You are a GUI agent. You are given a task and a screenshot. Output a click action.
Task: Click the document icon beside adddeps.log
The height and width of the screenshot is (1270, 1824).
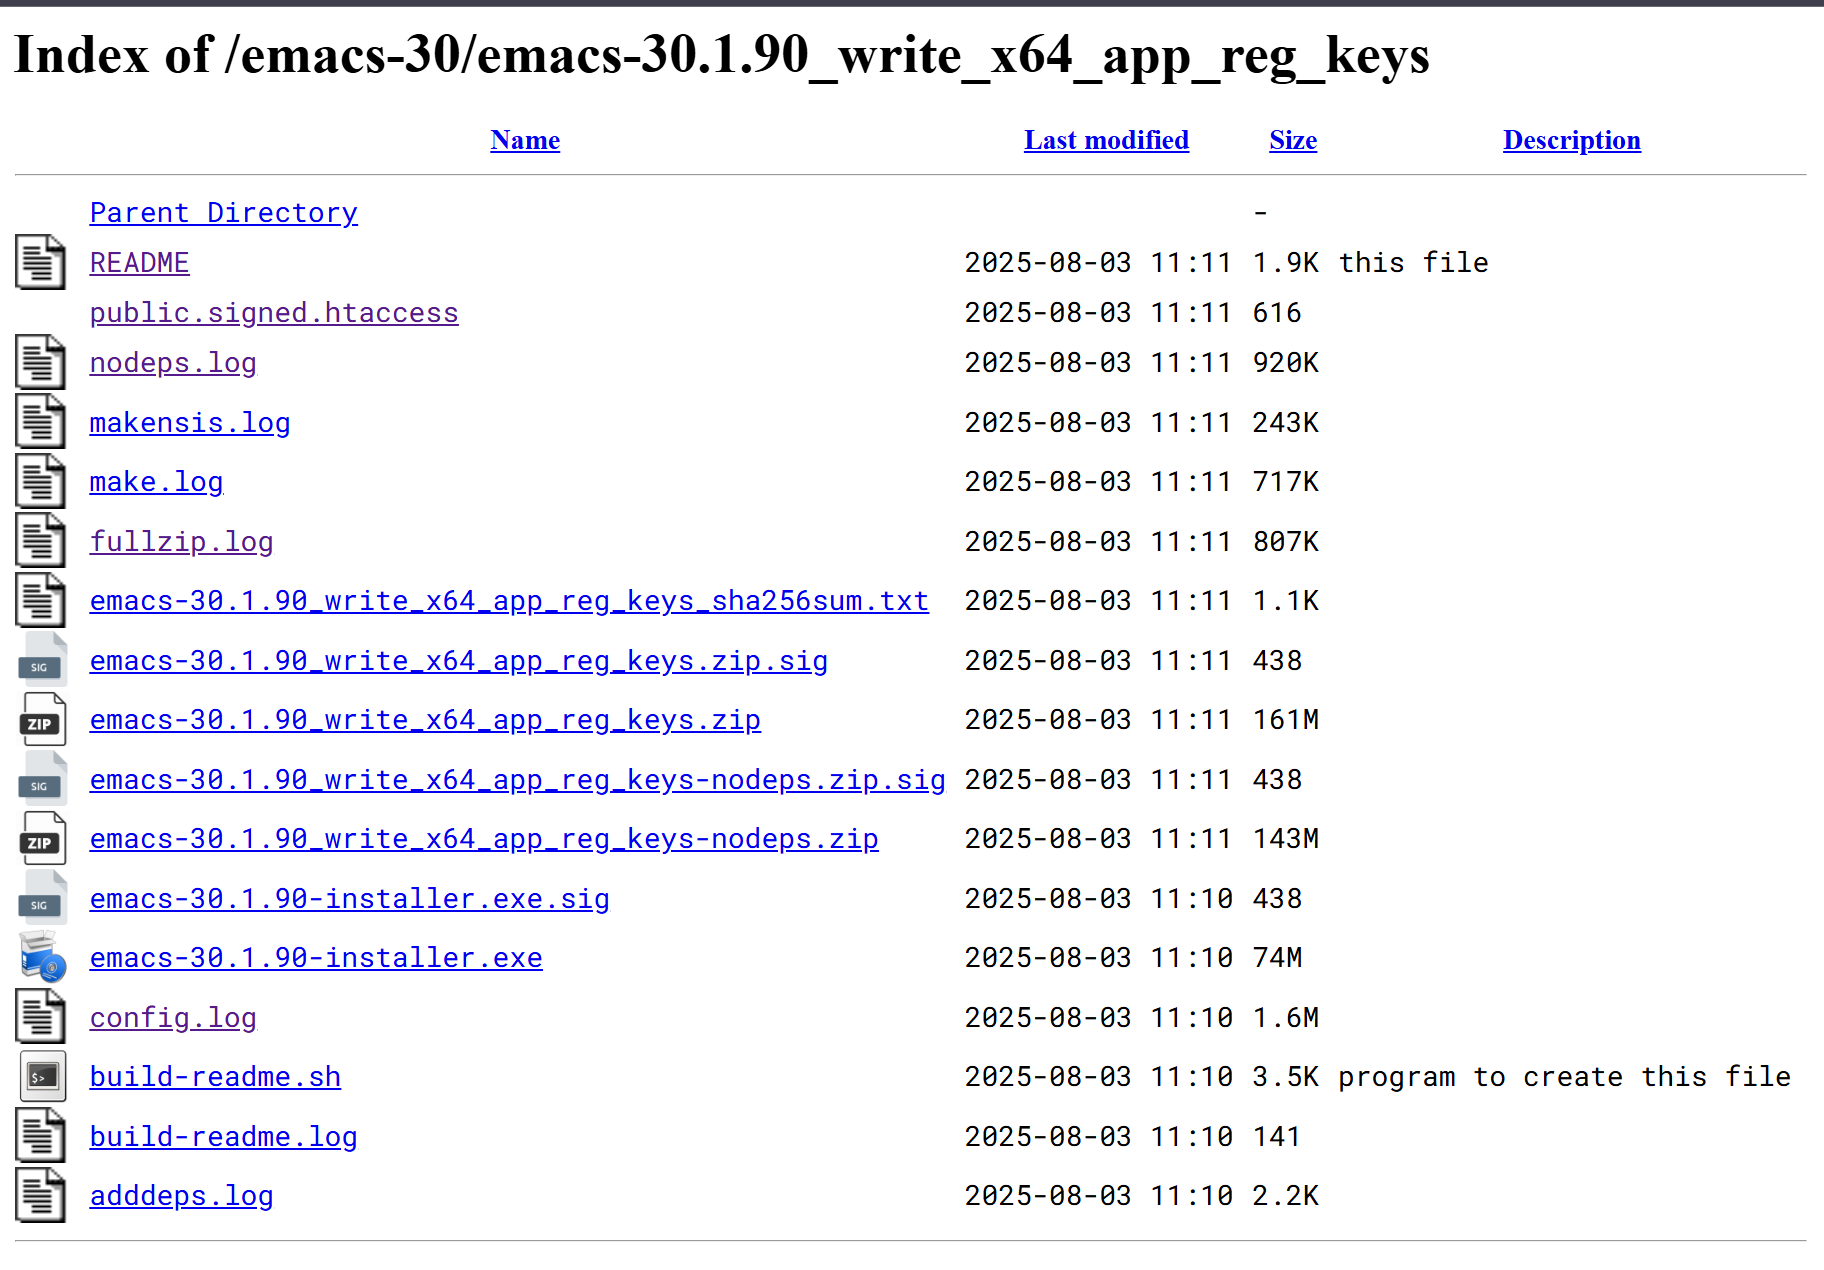40,1195
